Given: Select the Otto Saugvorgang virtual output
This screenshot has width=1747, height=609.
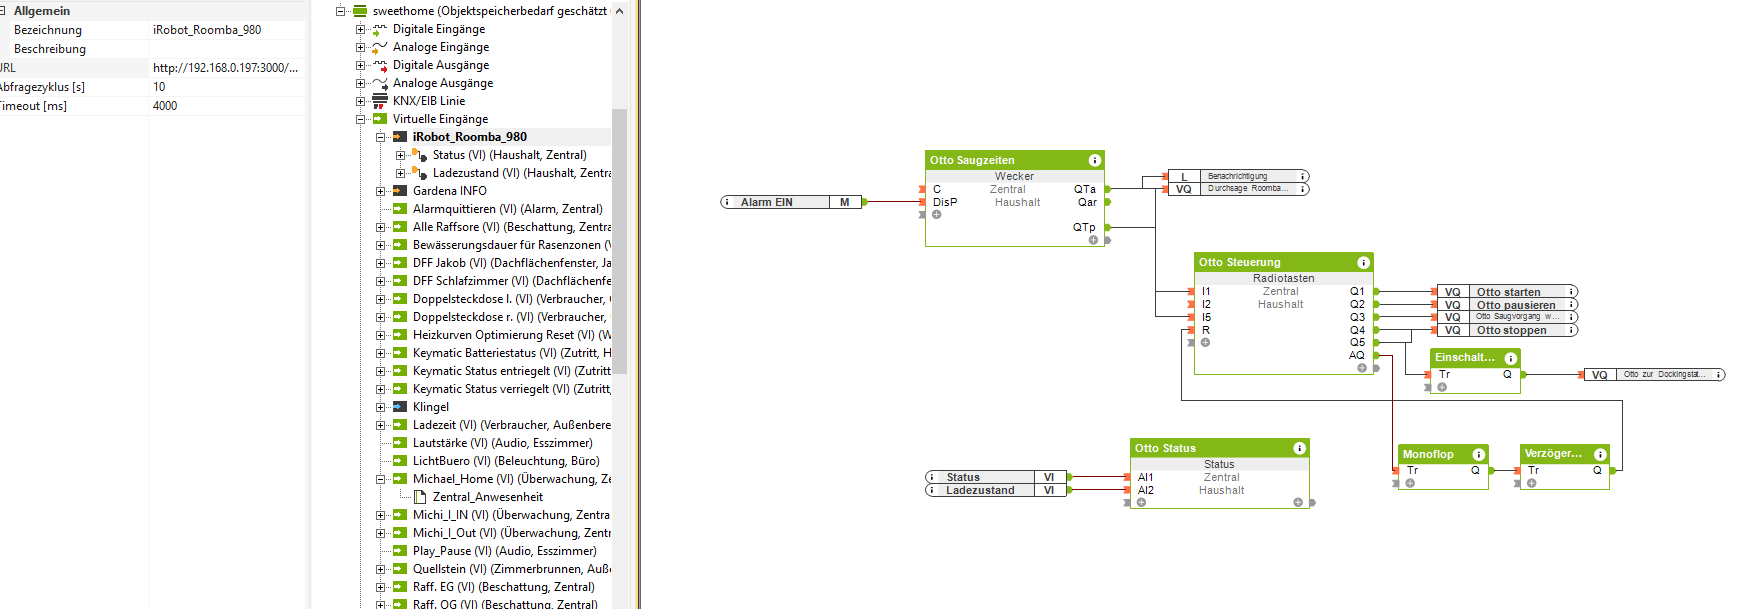Looking at the screenshot, I should tap(1507, 317).
